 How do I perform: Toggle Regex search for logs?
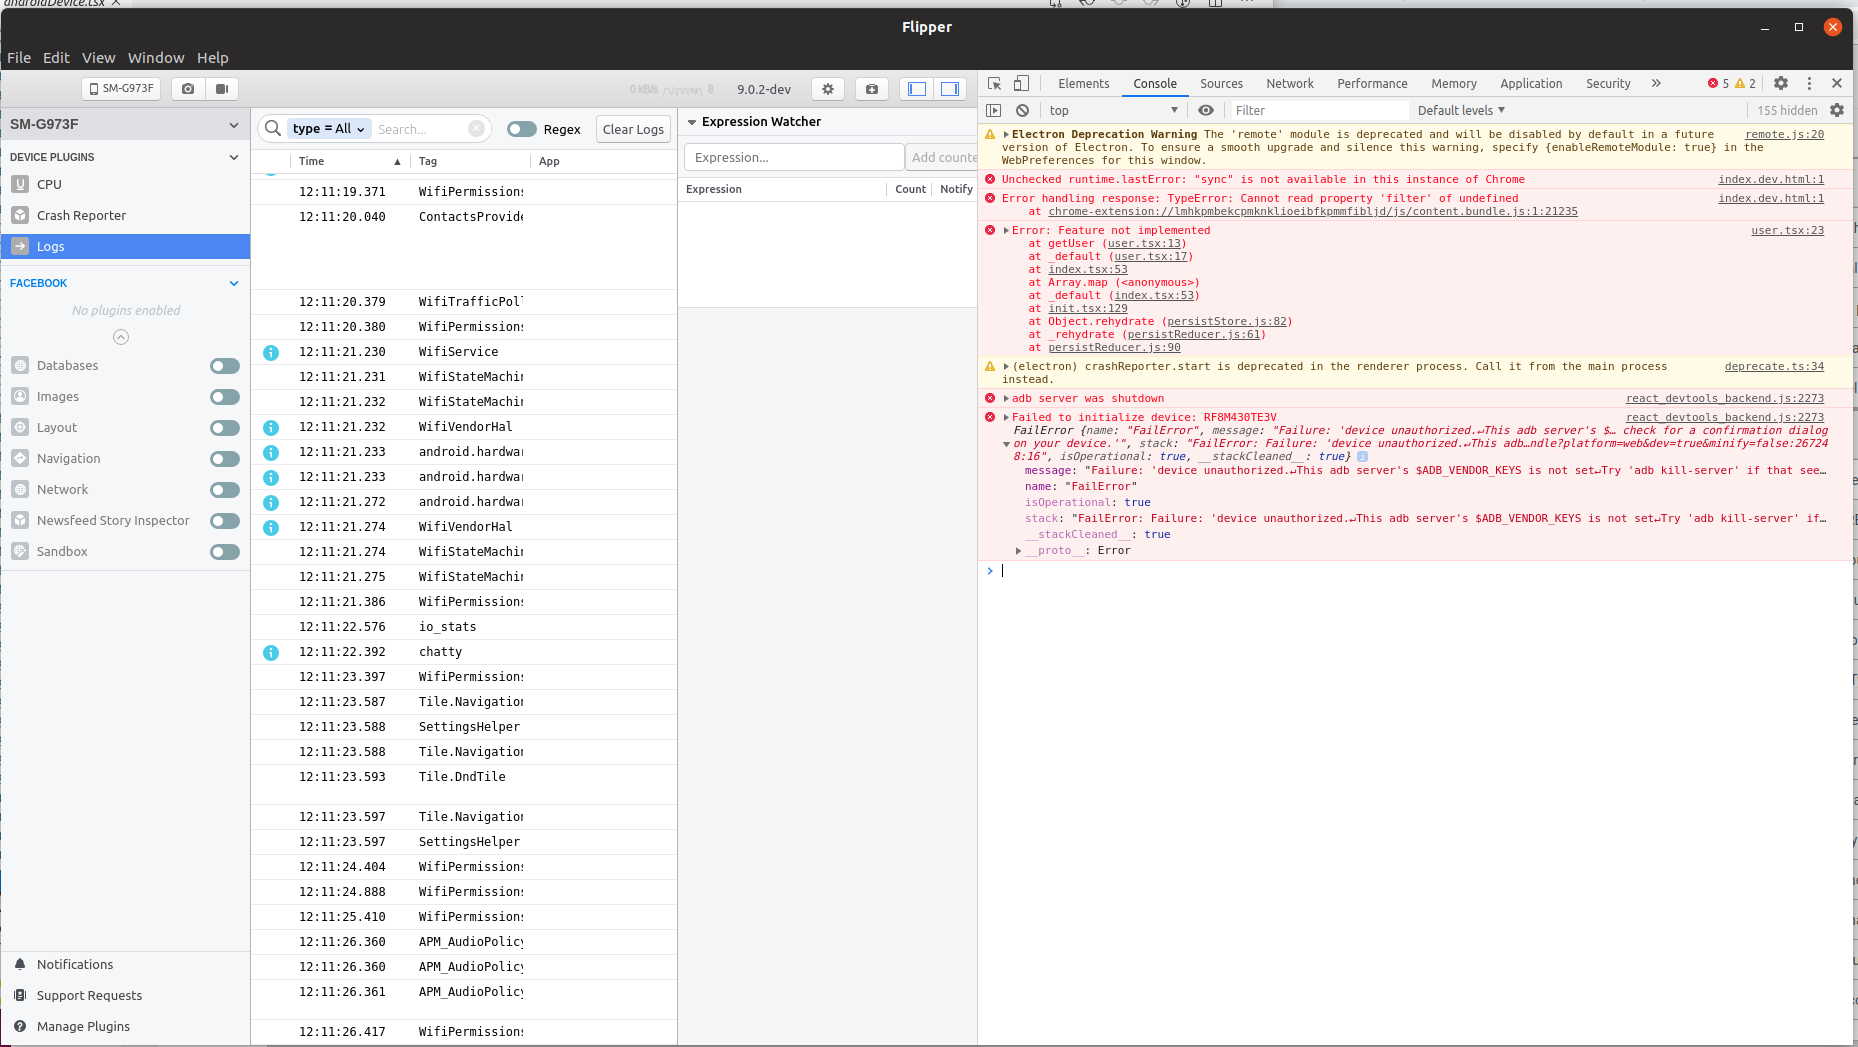[x=522, y=128]
